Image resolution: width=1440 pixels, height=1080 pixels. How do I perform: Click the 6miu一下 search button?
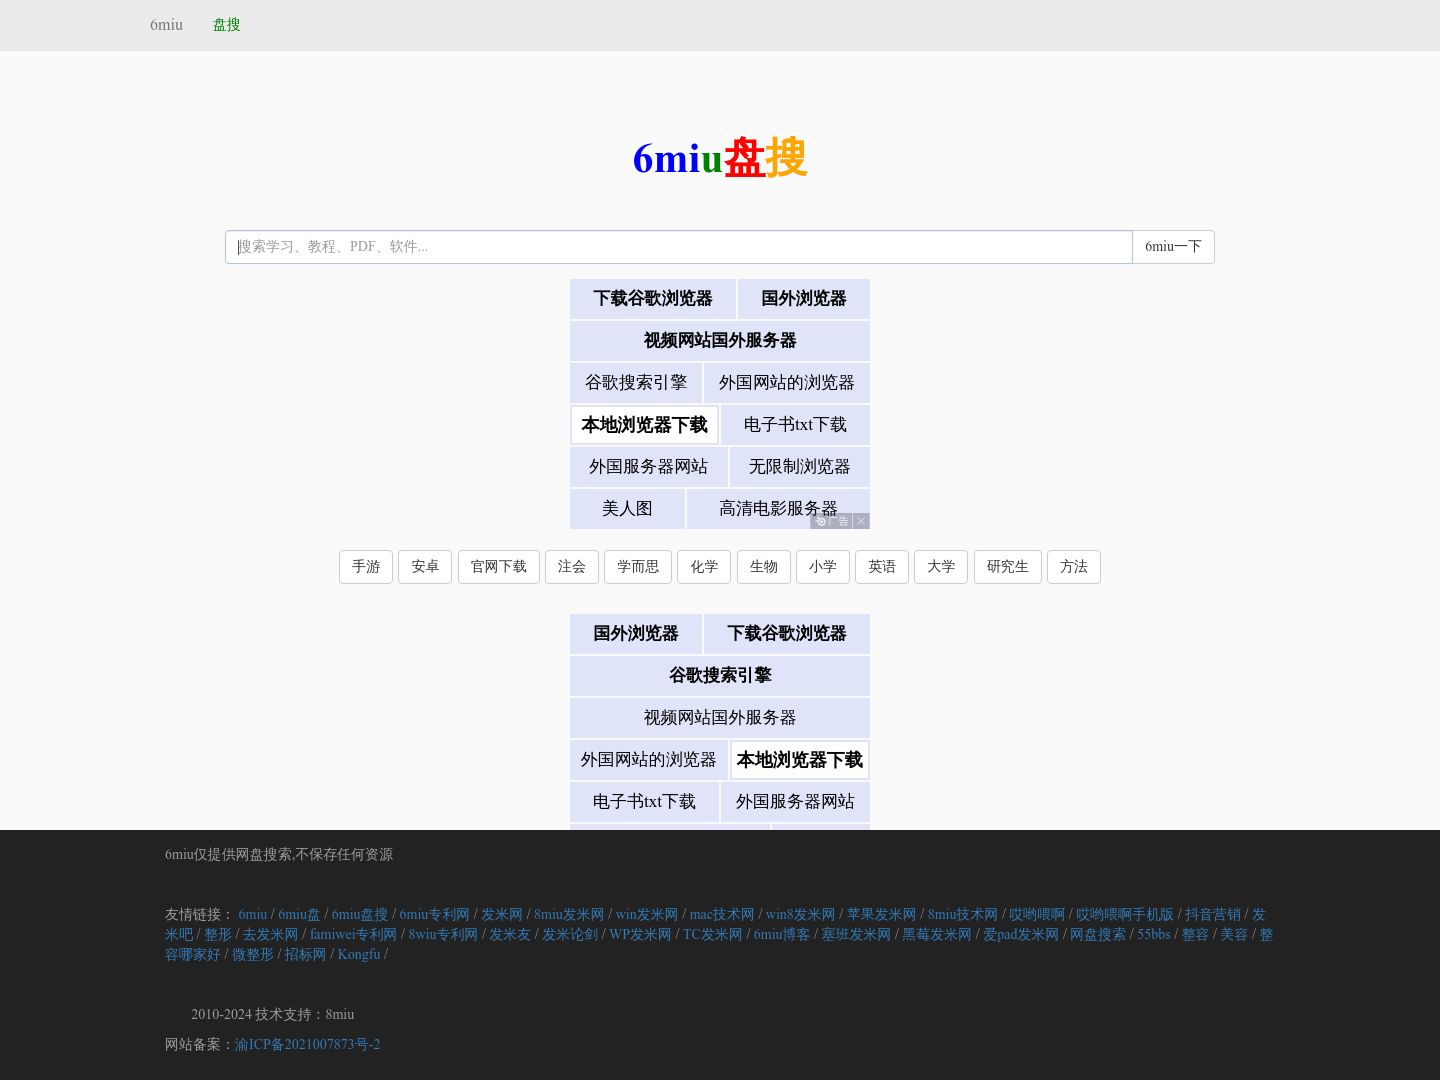(x=1173, y=247)
